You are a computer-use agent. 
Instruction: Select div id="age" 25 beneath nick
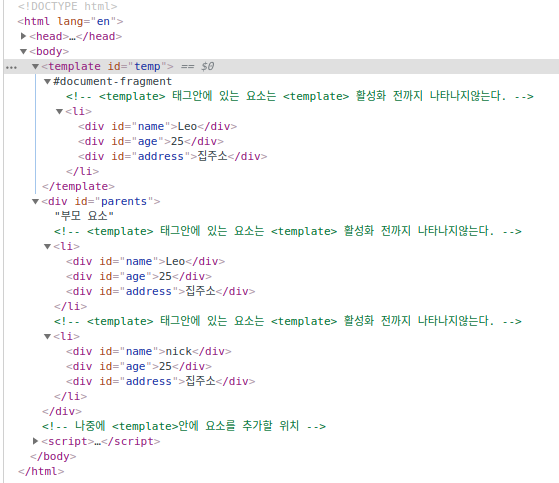pos(139,366)
